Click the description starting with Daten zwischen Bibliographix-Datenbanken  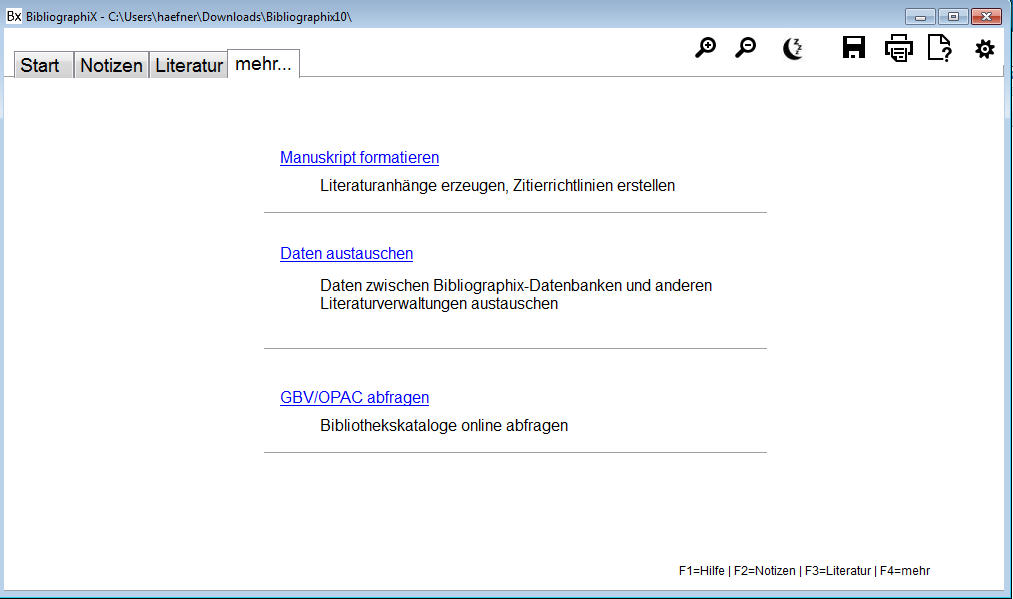[x=516, y=295]
